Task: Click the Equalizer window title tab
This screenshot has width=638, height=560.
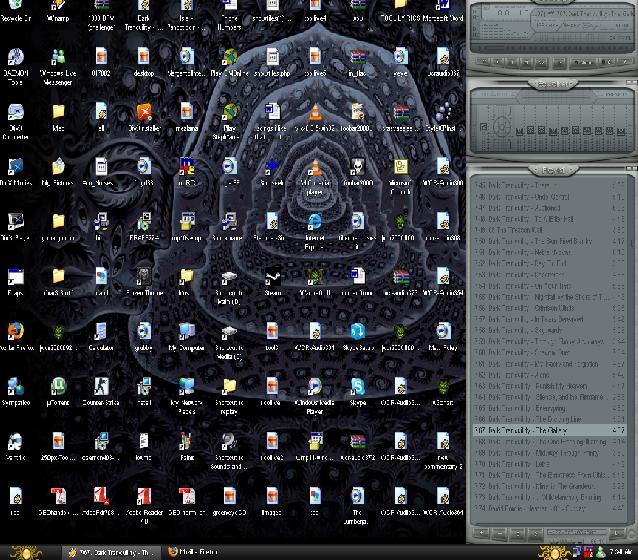Action: 553,84
